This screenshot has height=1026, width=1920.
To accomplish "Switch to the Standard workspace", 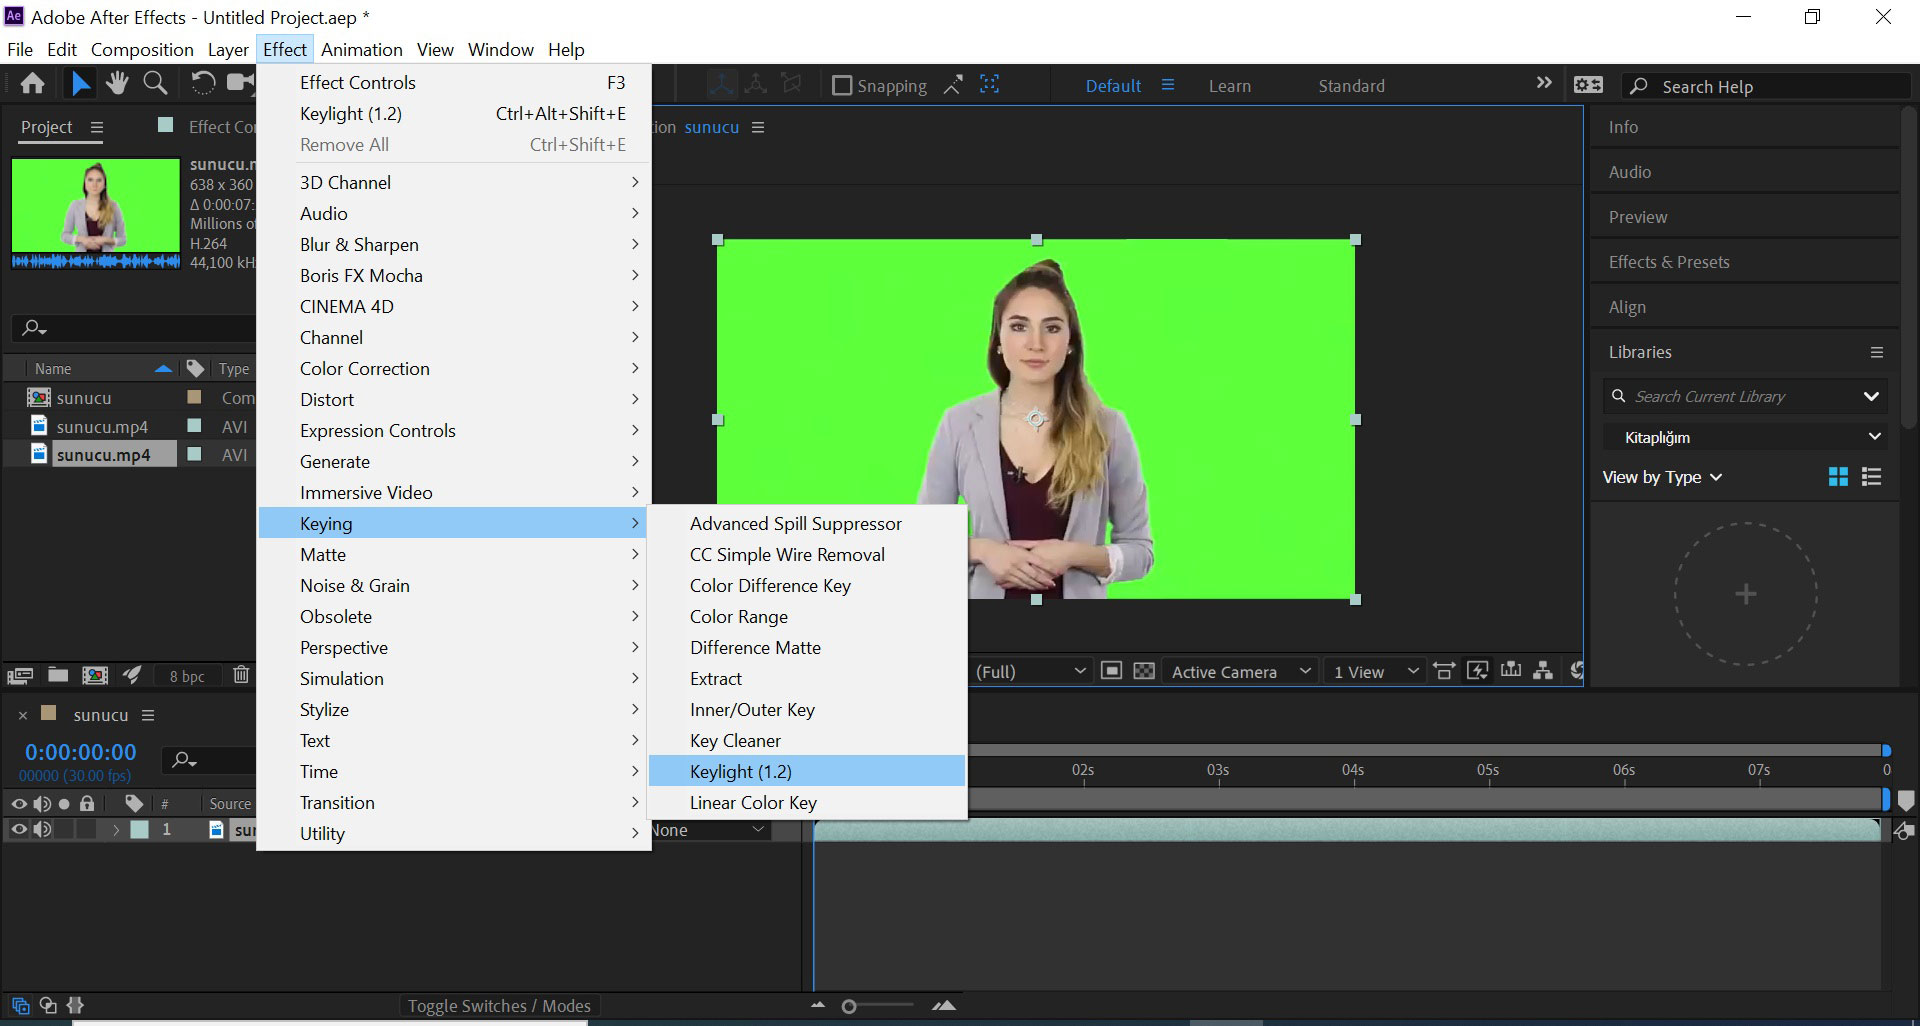I will tap(1351, 86).
